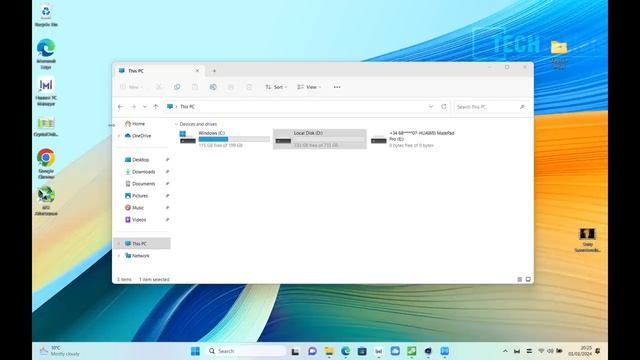Click the Wi-Fi icon in system tray
640x360 pixels.
point(541,351)
